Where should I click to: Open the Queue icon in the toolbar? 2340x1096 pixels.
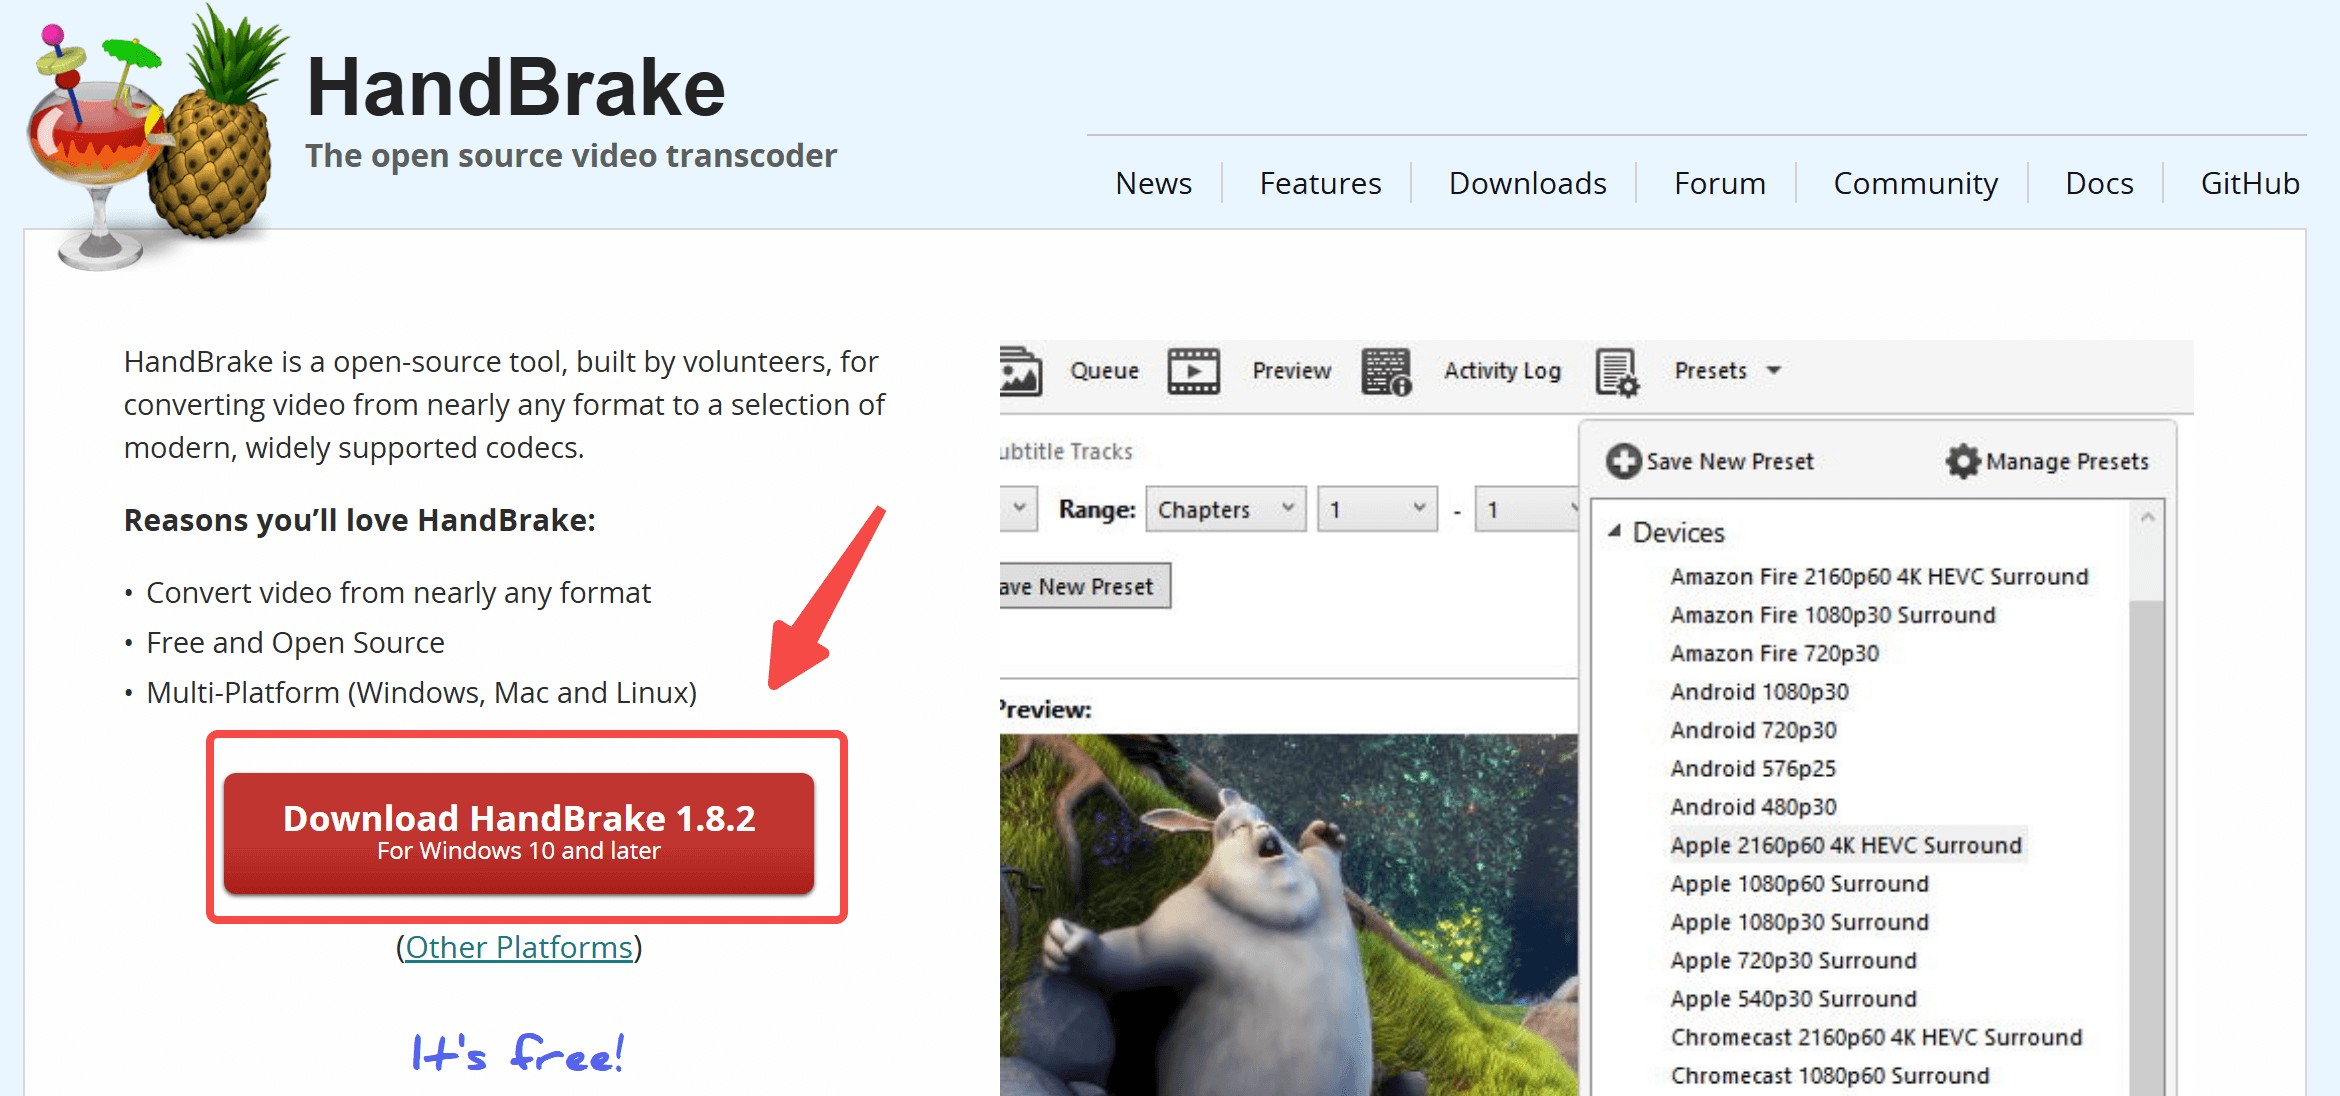1020,371
